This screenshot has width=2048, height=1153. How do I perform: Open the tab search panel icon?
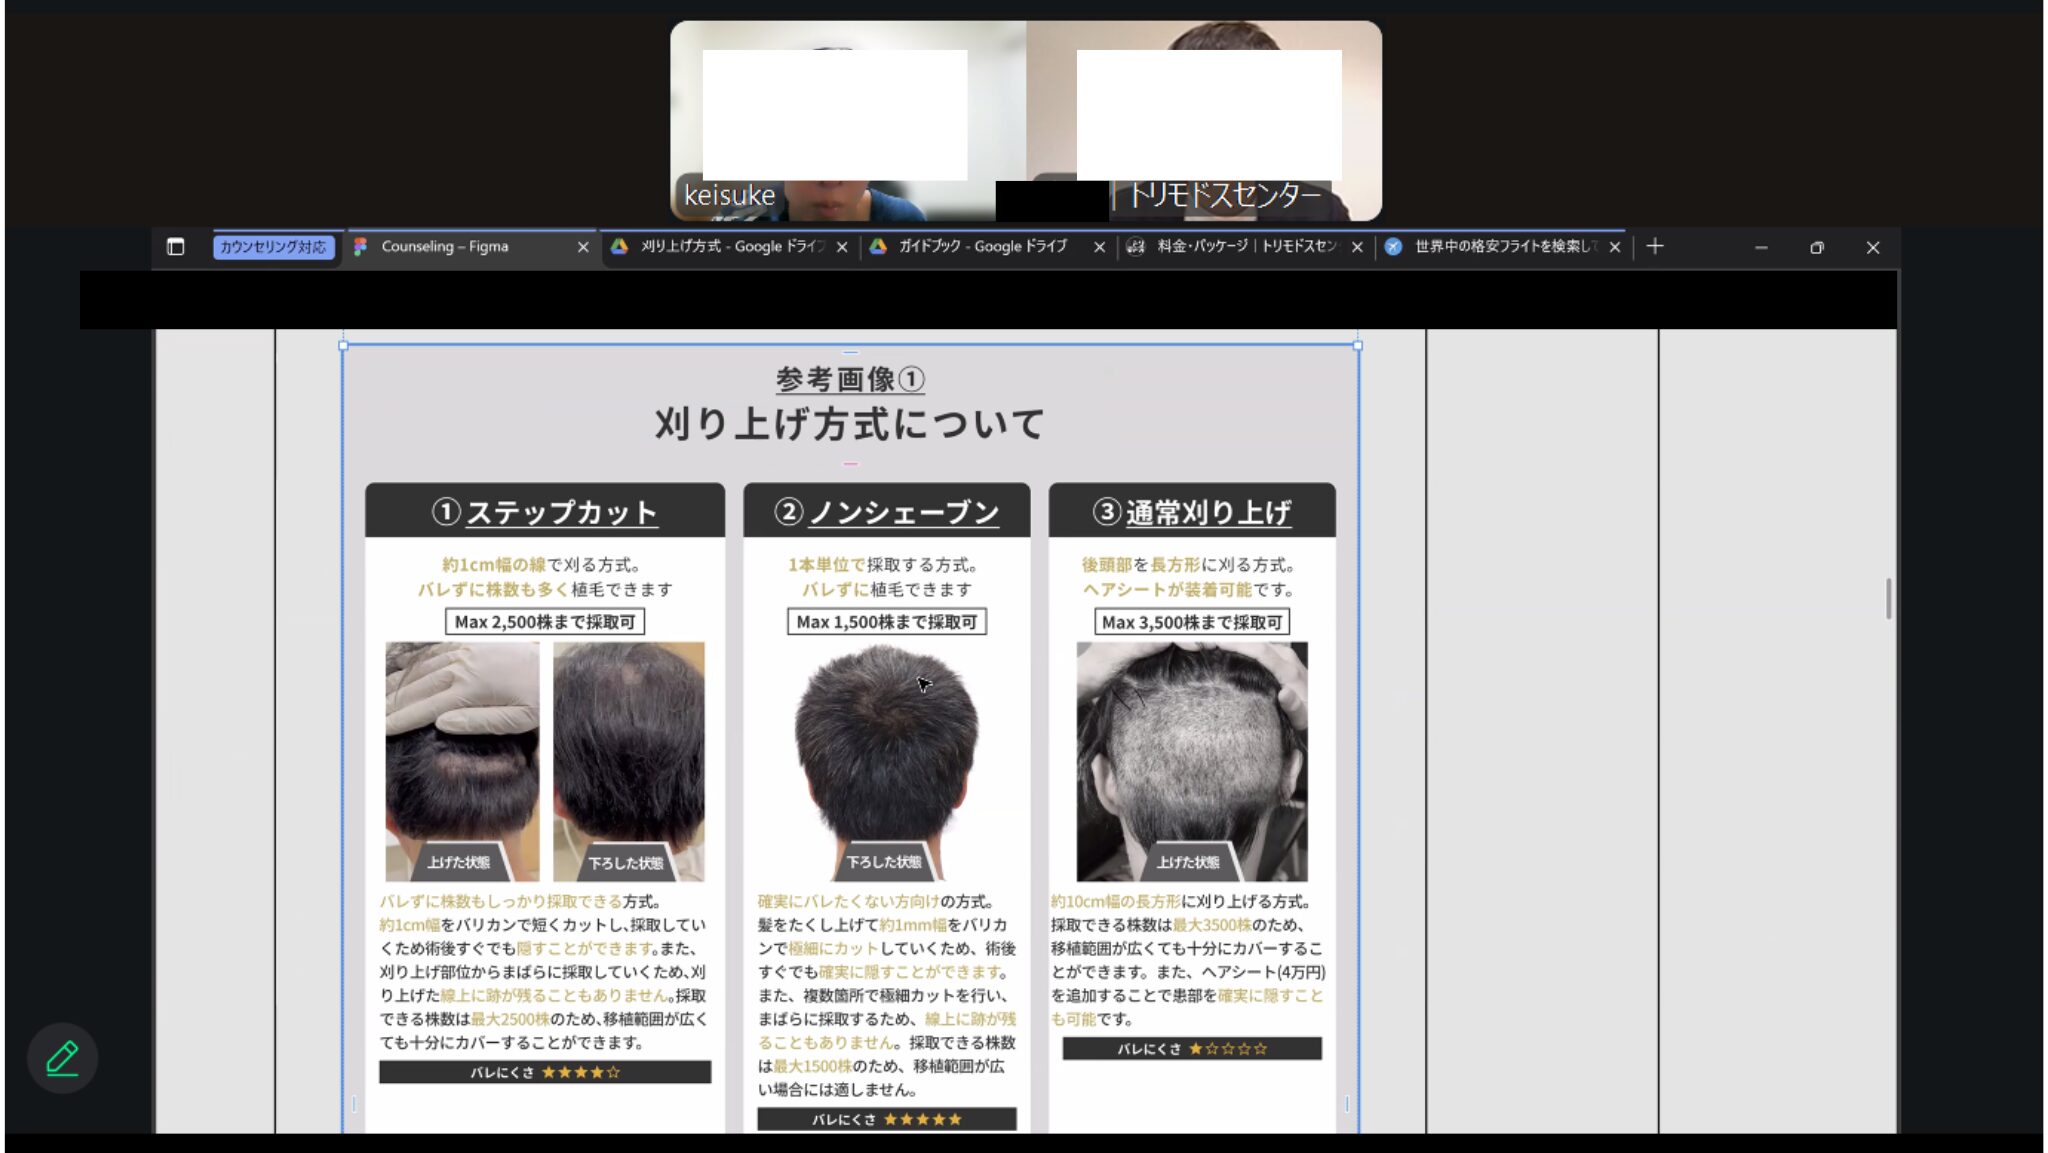[x=175, y=247]
